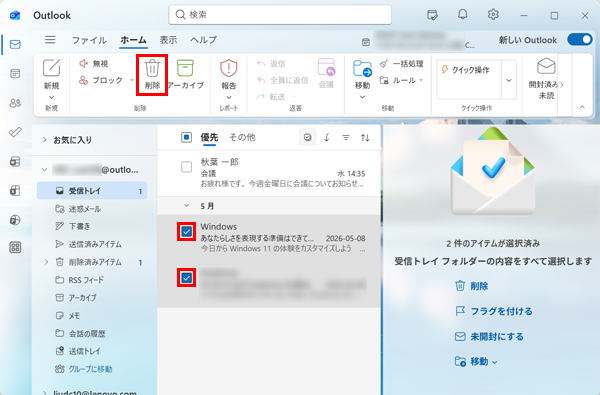600x395 pixels.
Task: Click the 検索 search box
Action: (x=280, y=15)
